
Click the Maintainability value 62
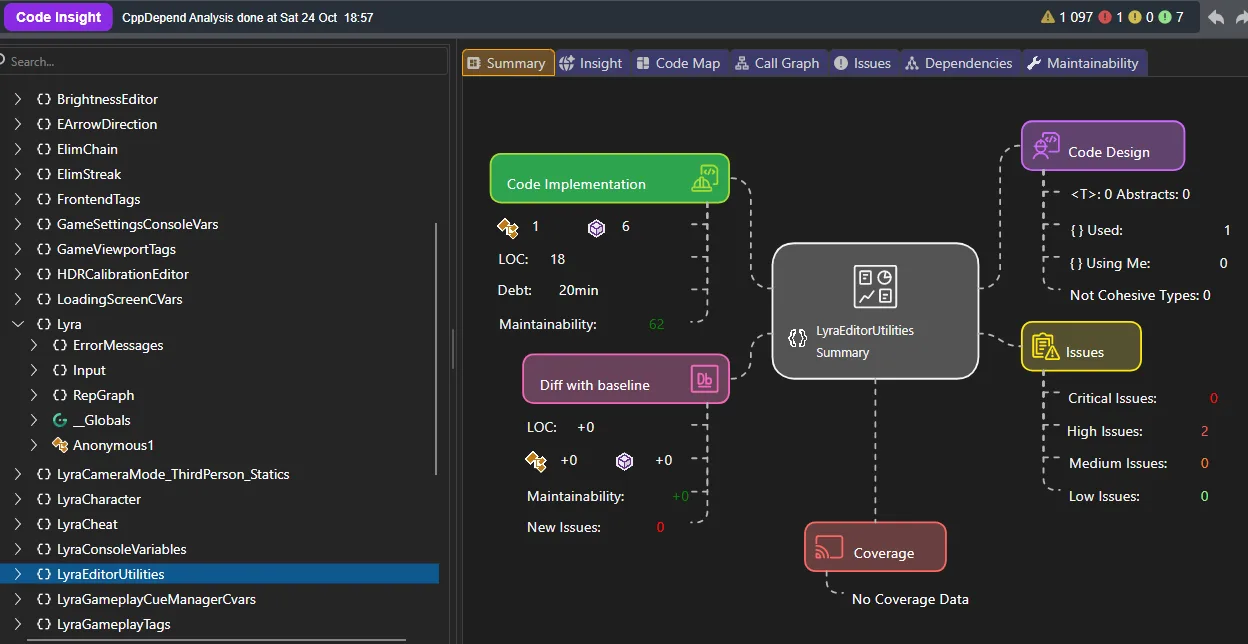point(656,324)
